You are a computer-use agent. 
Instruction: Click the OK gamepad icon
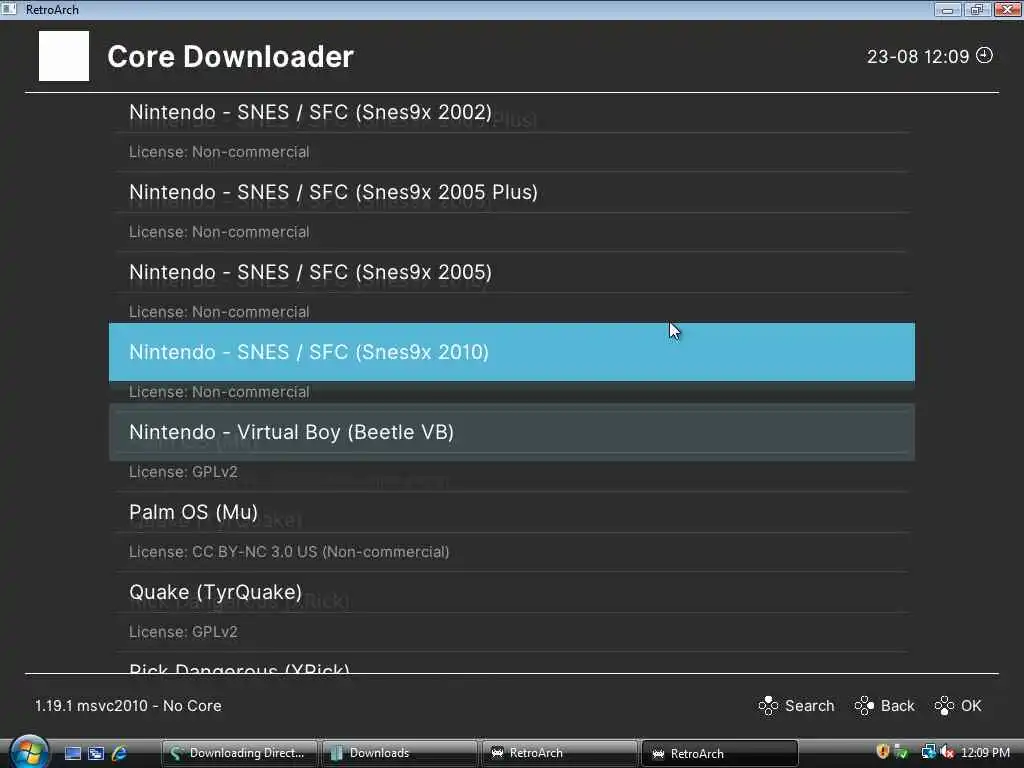point(944,706)
